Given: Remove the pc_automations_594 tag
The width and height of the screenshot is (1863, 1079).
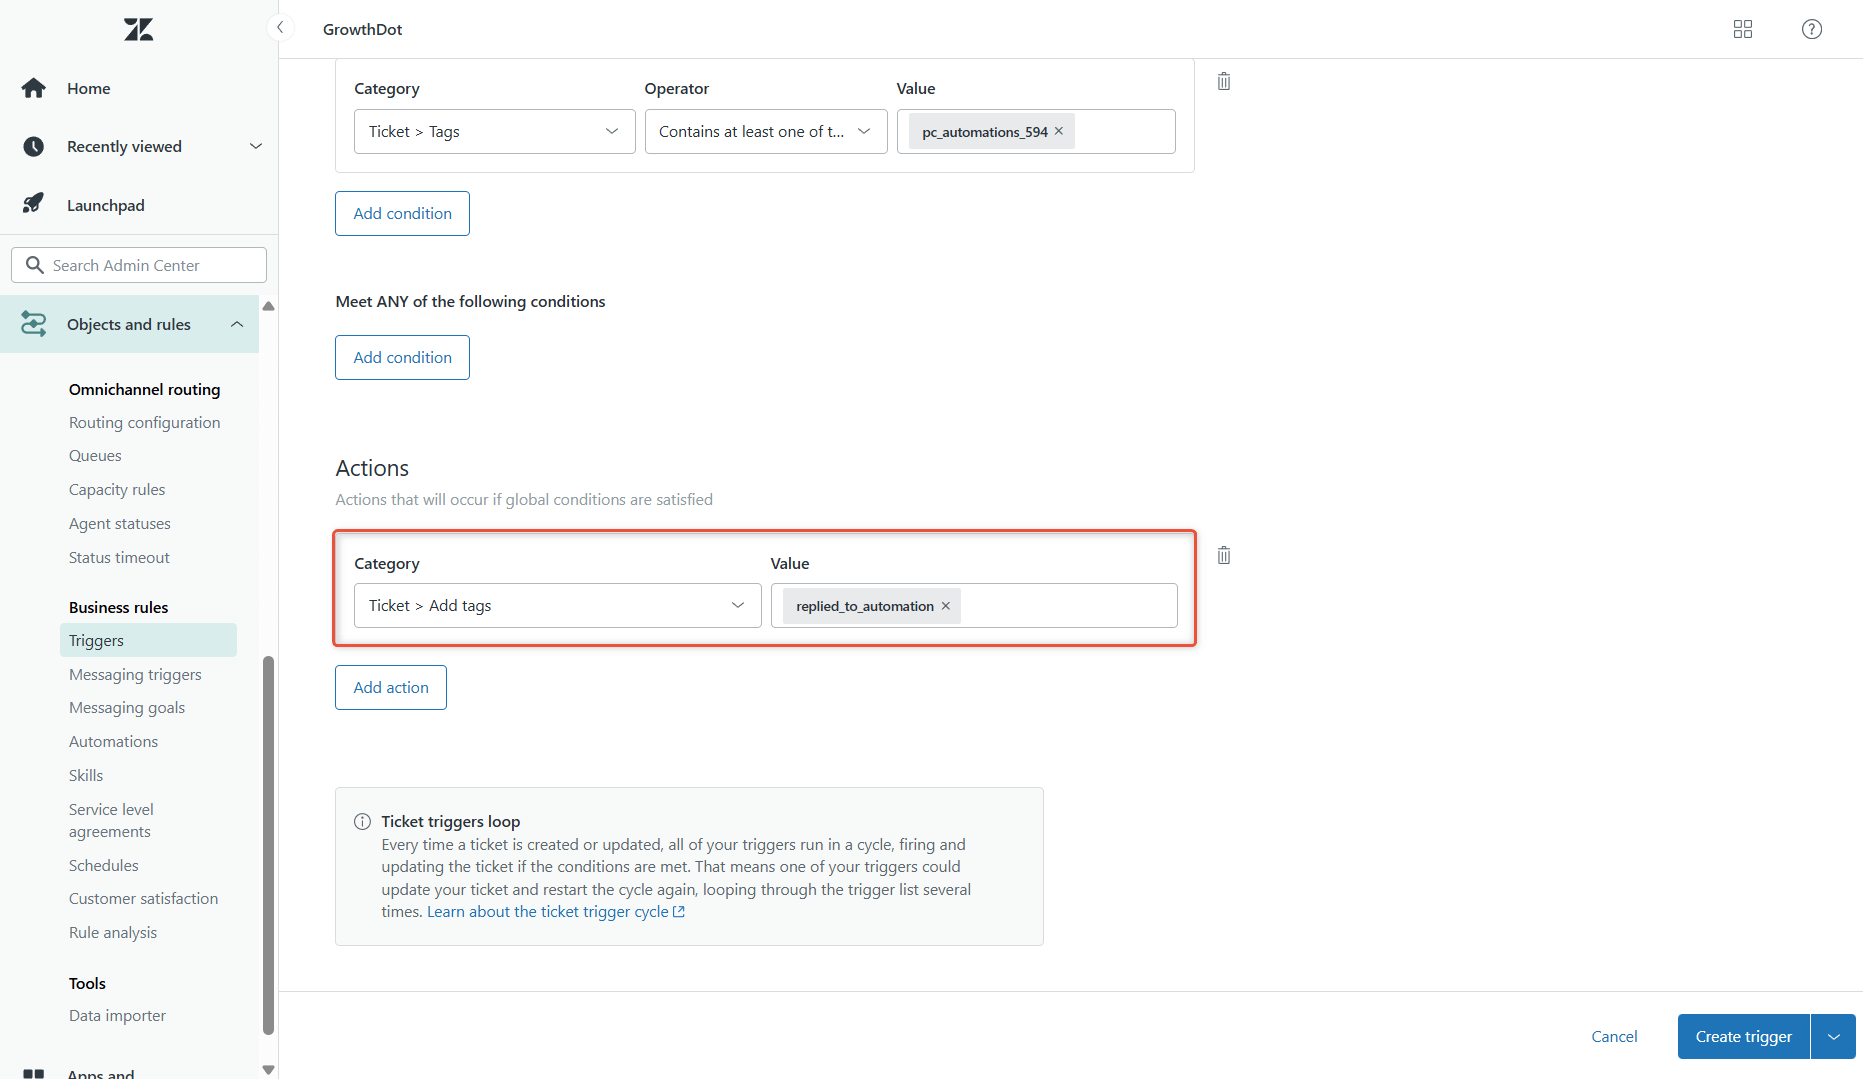Looking at the screenshot, I should pyautogui.click(x=1058, y=130).
